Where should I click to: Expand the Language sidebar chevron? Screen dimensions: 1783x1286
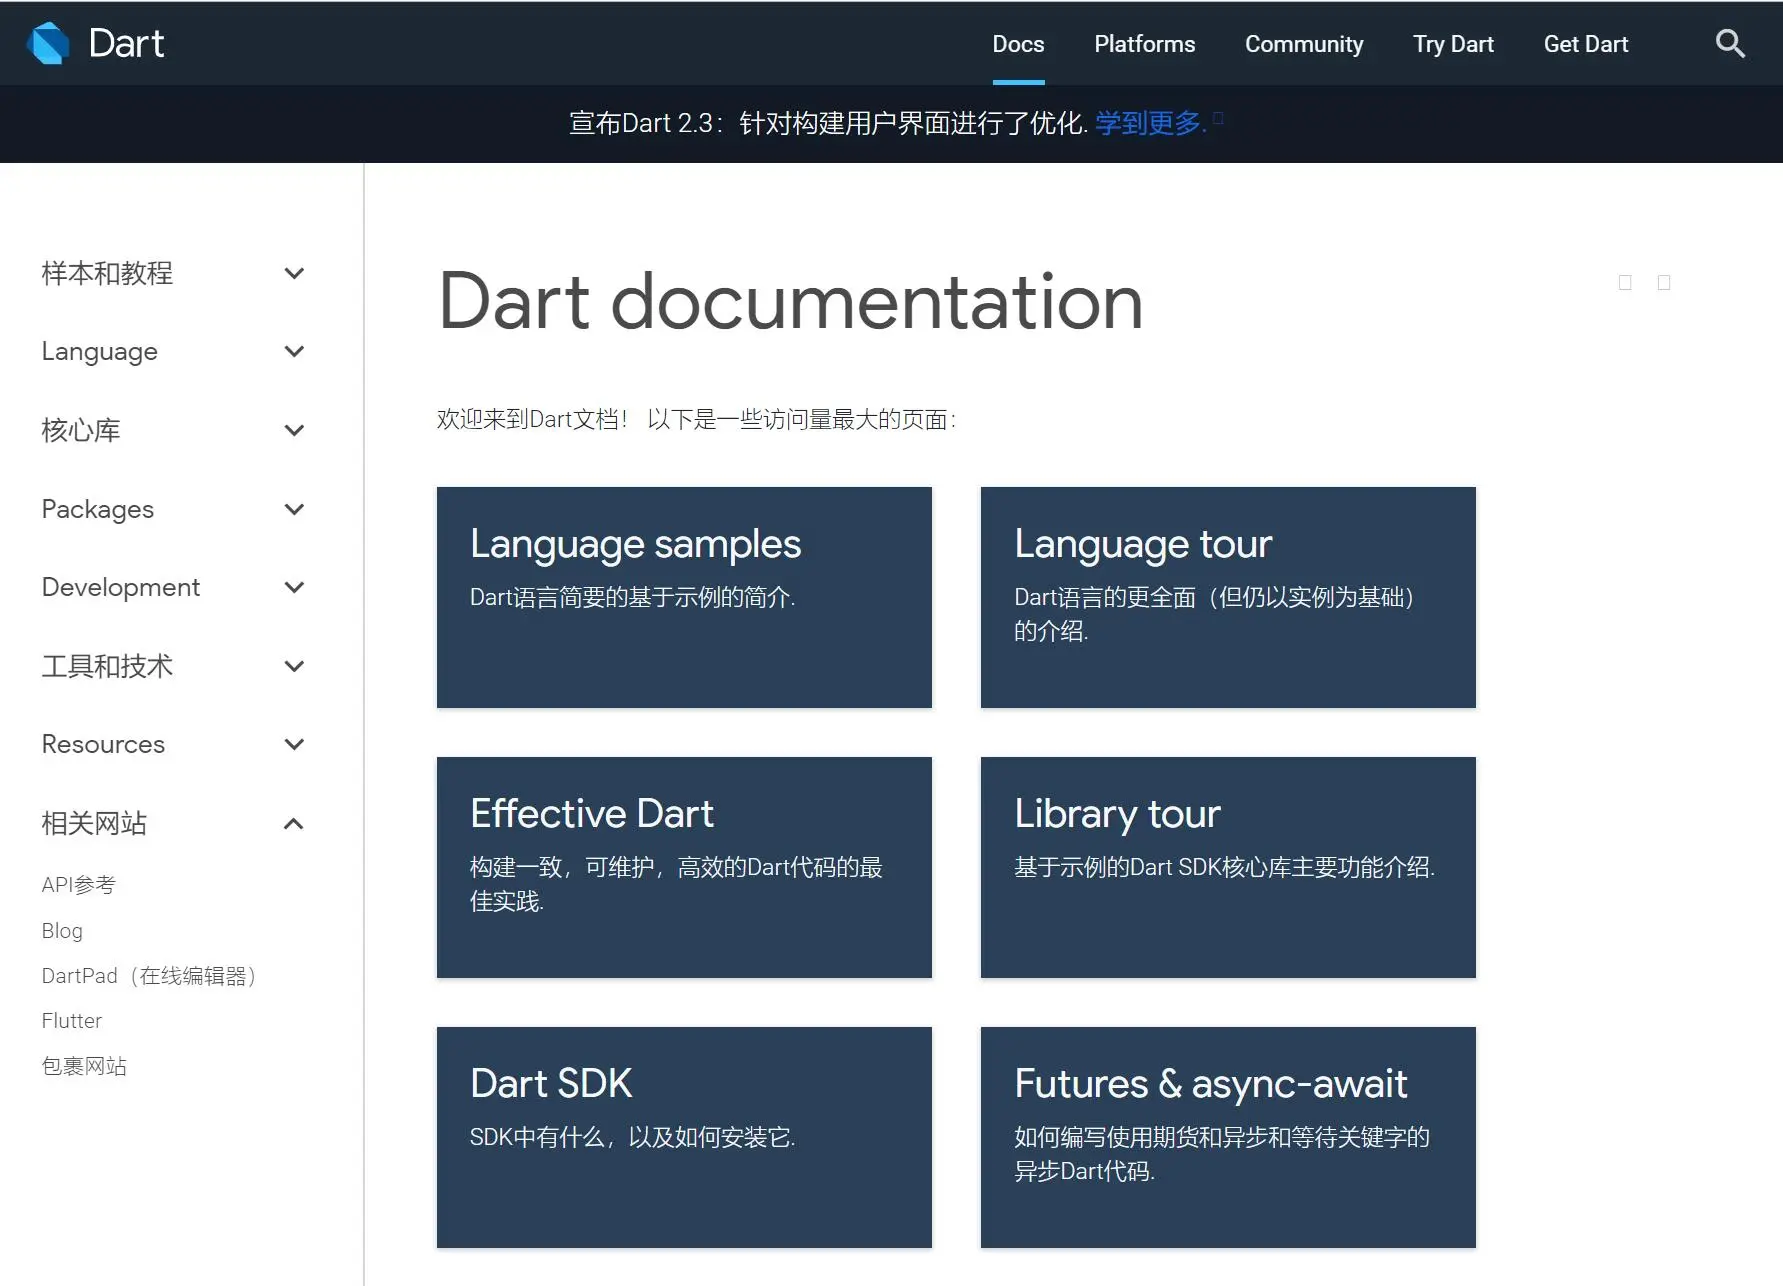(x=294, y=351)
